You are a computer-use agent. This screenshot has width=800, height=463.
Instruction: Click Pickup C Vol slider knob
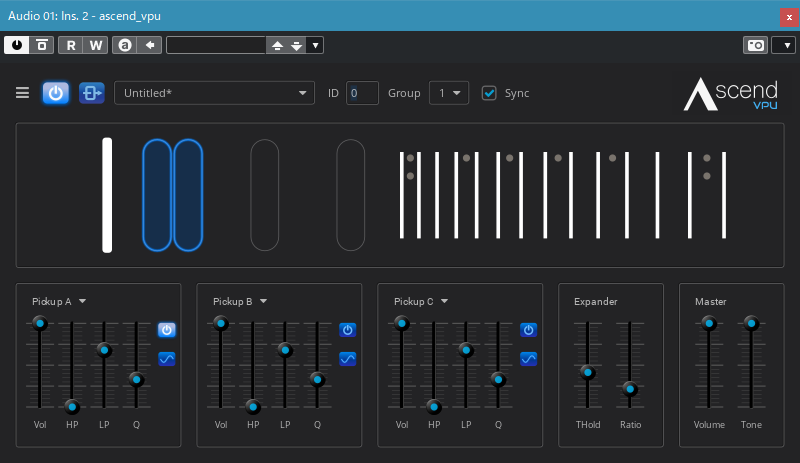(402, 323)
